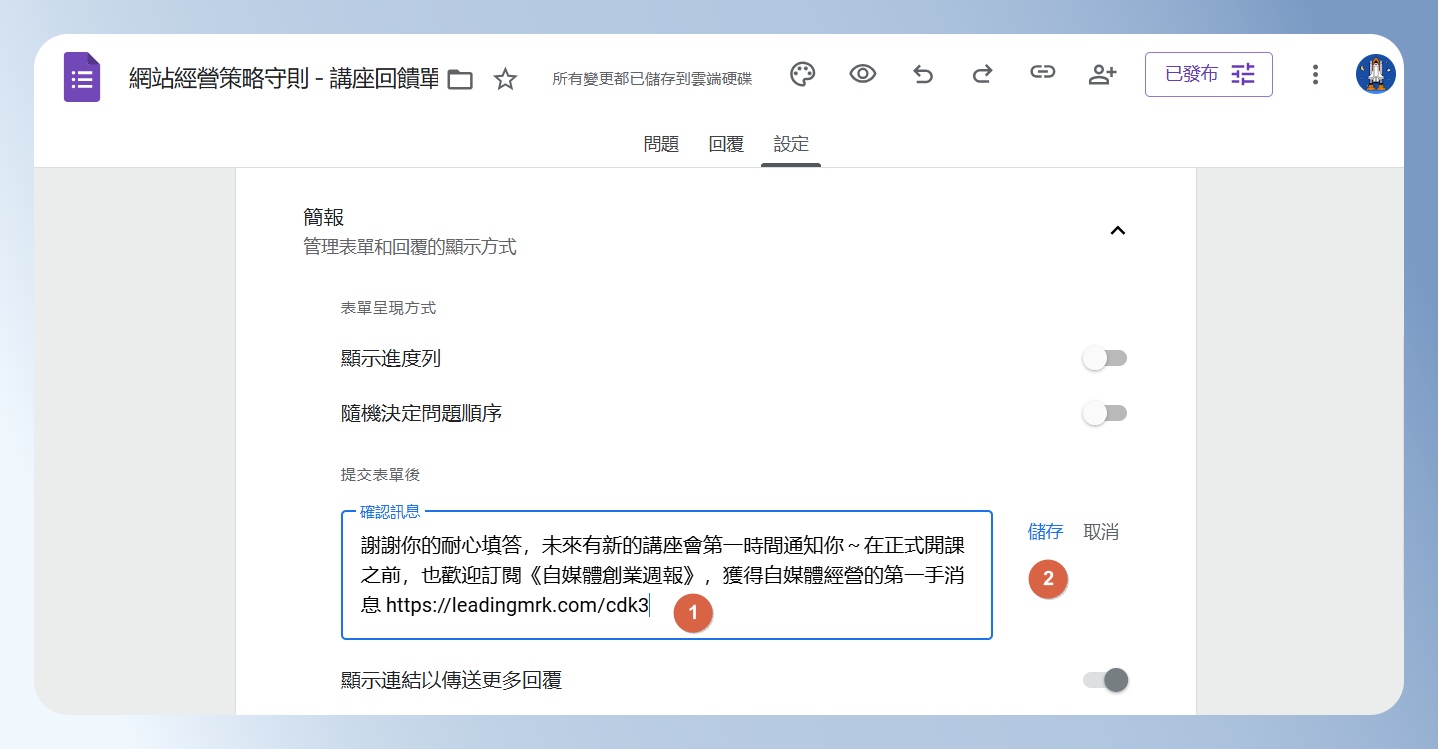Screen dimensions: 1438x749
Task: Disable 顯示連結以傳送更多回覆 toggle
Action: (x=1105, y=680)
